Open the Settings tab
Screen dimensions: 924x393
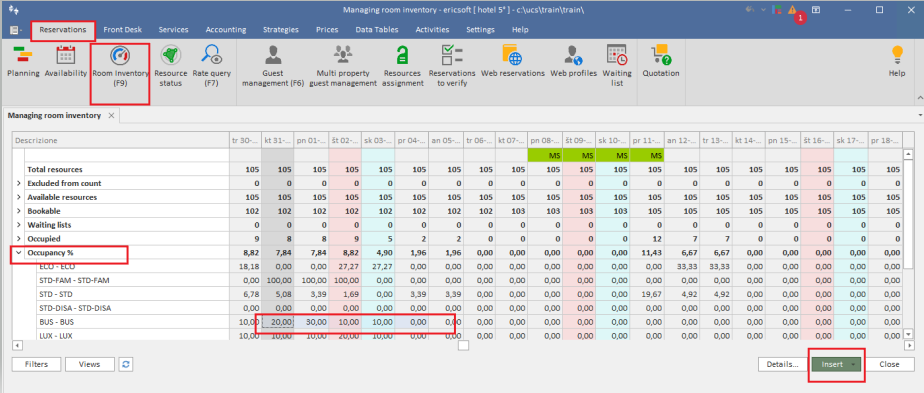[x=480, y=29]
